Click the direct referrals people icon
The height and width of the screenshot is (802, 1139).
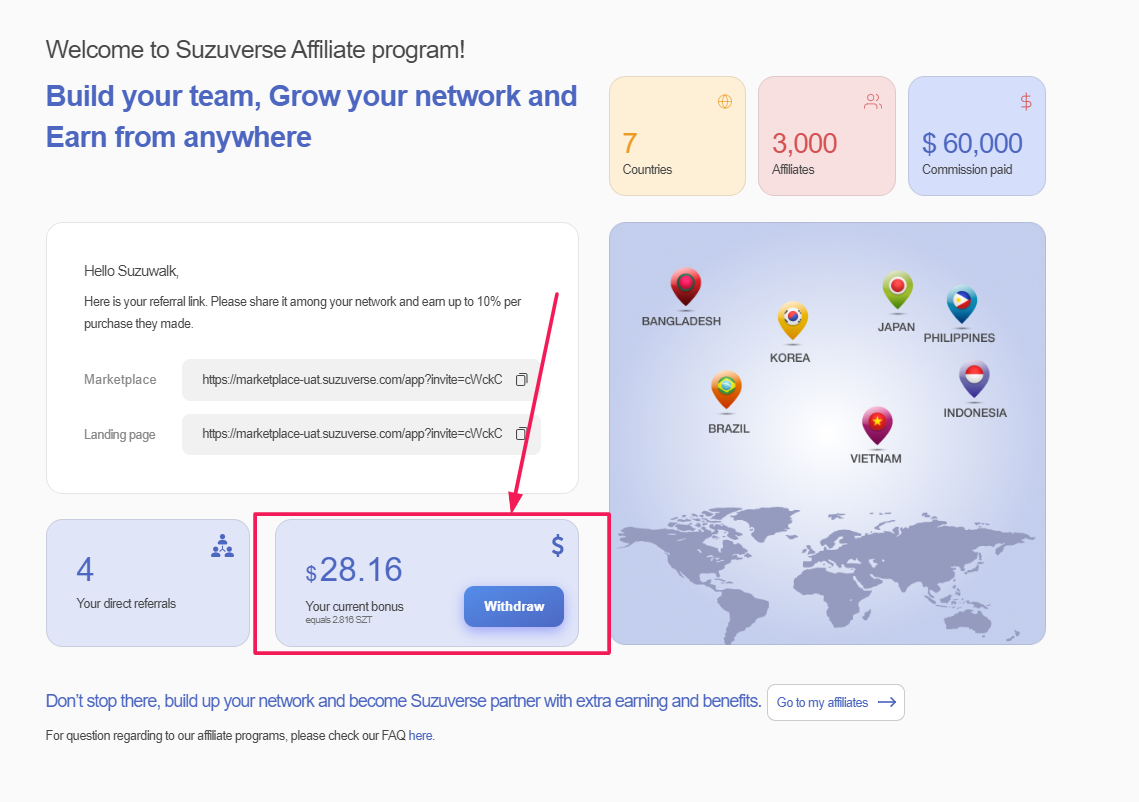(222, 546)
